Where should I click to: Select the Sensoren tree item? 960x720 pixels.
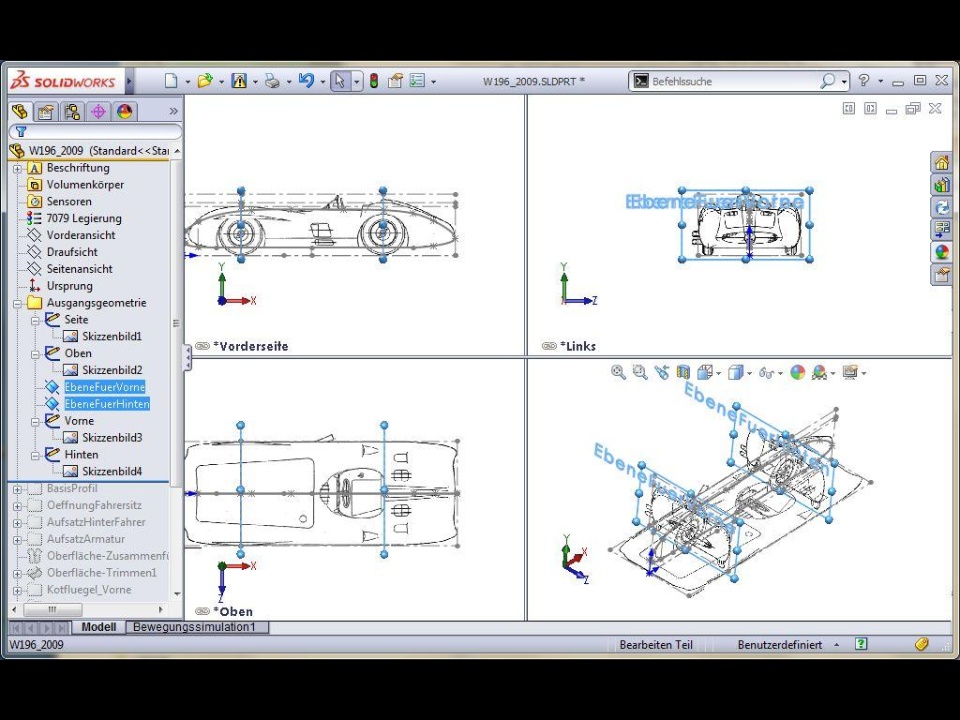(69, 201)
